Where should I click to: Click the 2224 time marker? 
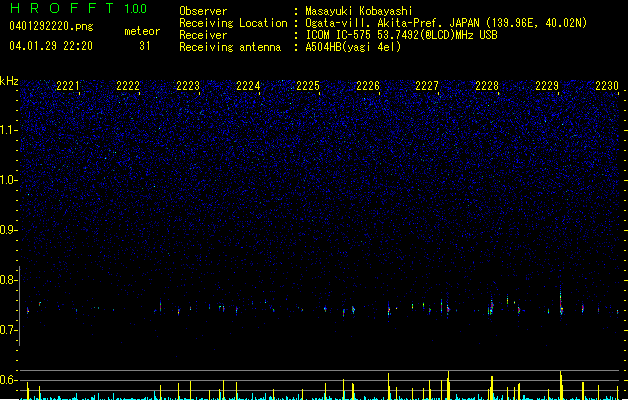point(248,86)
